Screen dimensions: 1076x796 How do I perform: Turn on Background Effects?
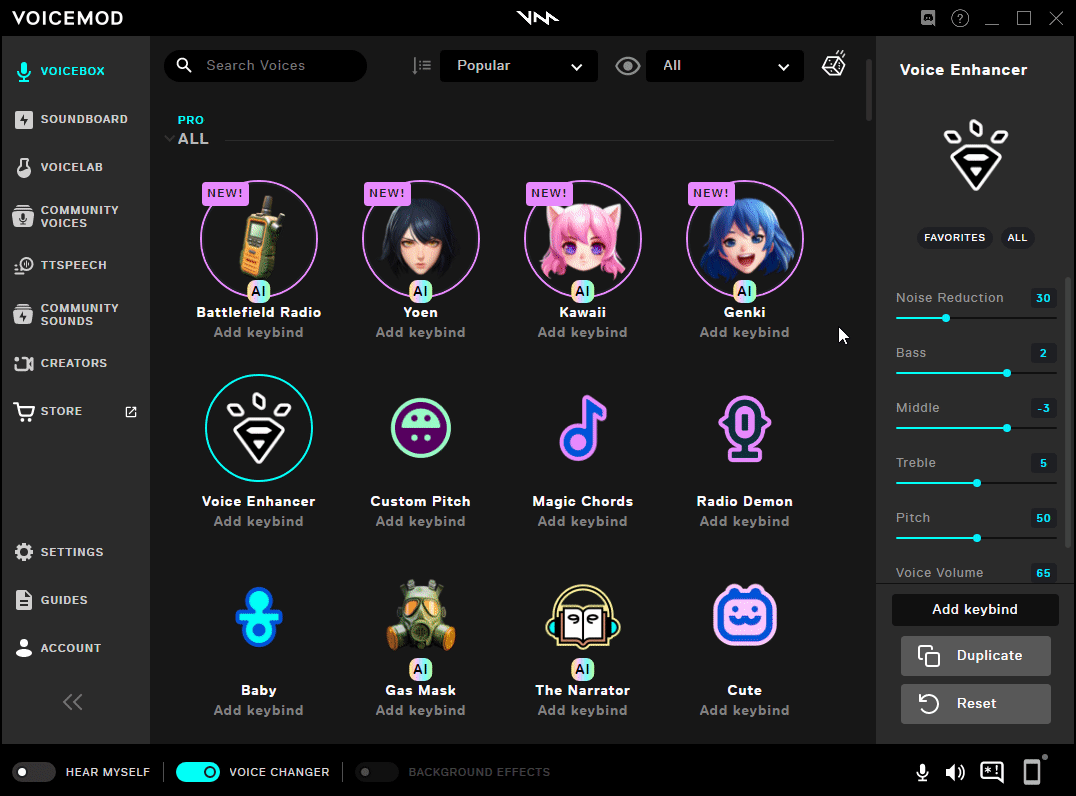pyautogui.click(x=377, y=771)
